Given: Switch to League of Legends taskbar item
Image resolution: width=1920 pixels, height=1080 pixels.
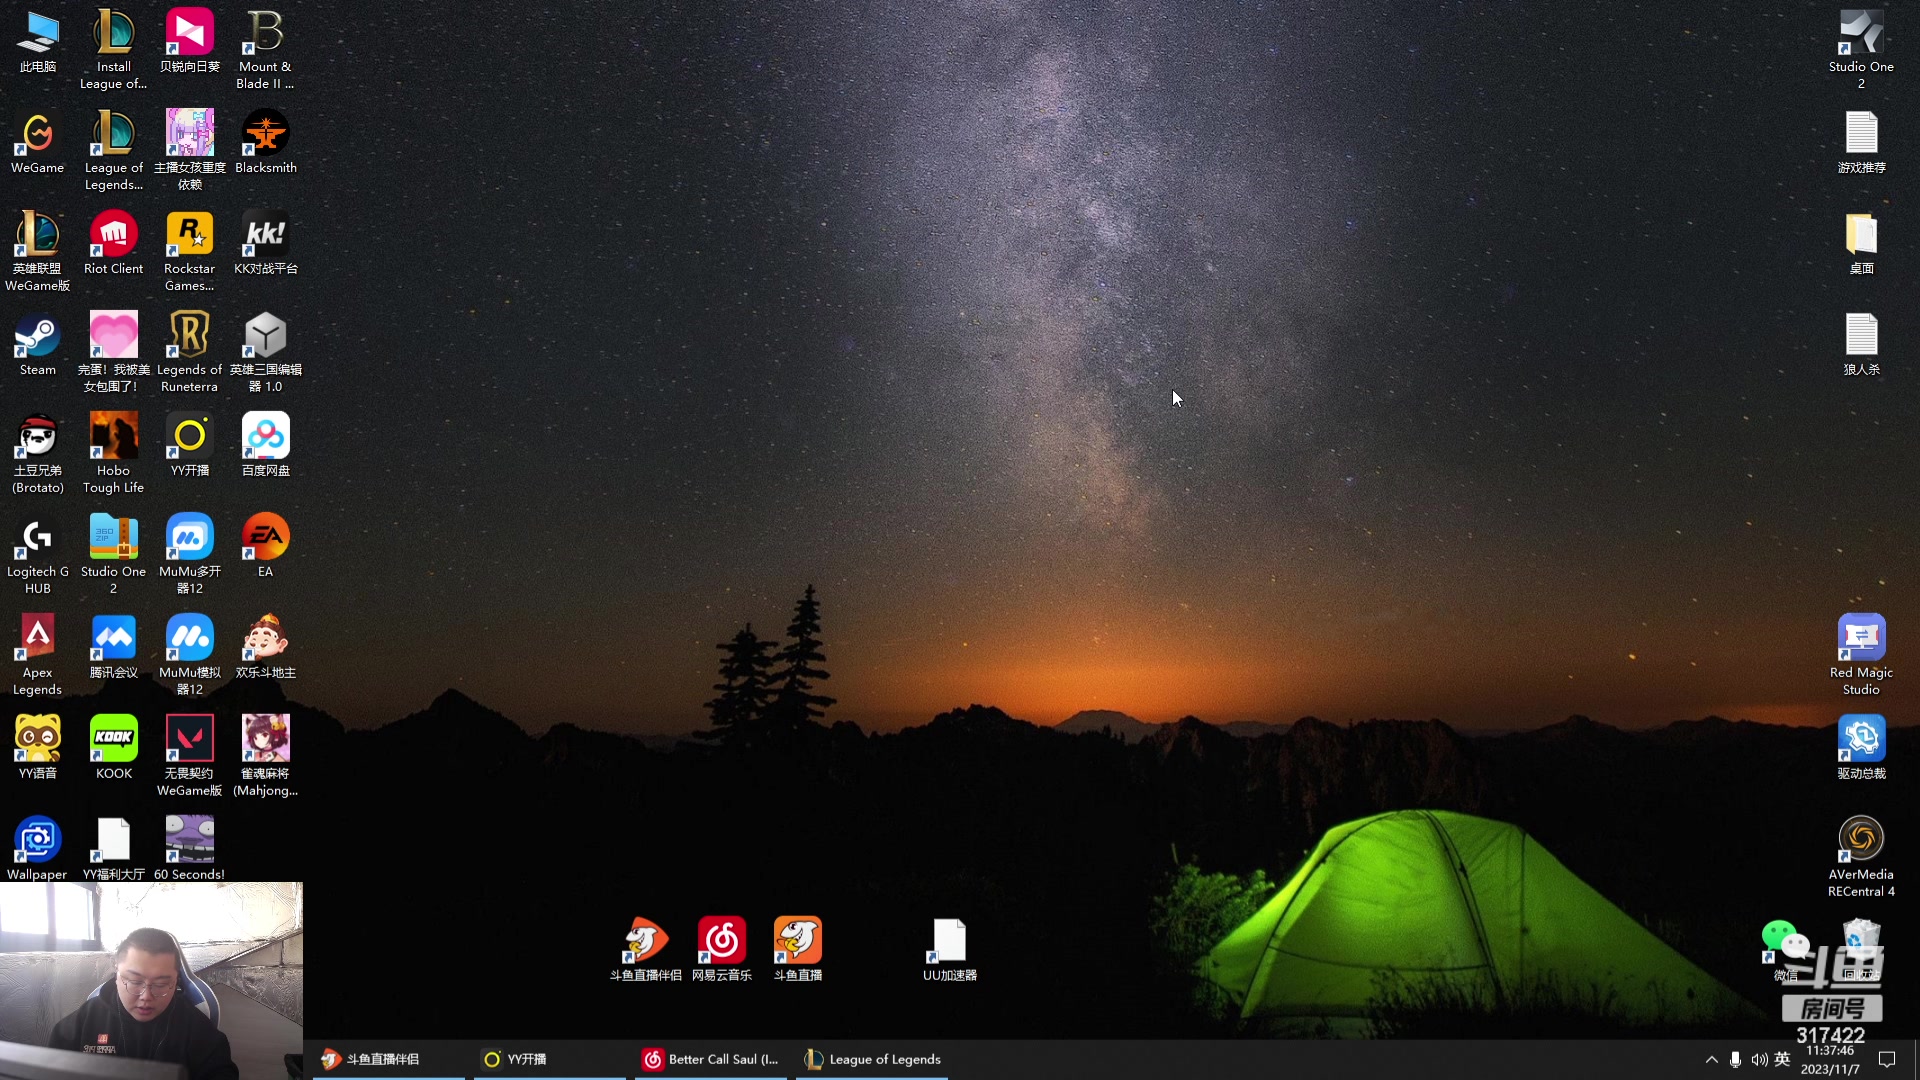Looking at the screenshot, I should [872, 1060].
